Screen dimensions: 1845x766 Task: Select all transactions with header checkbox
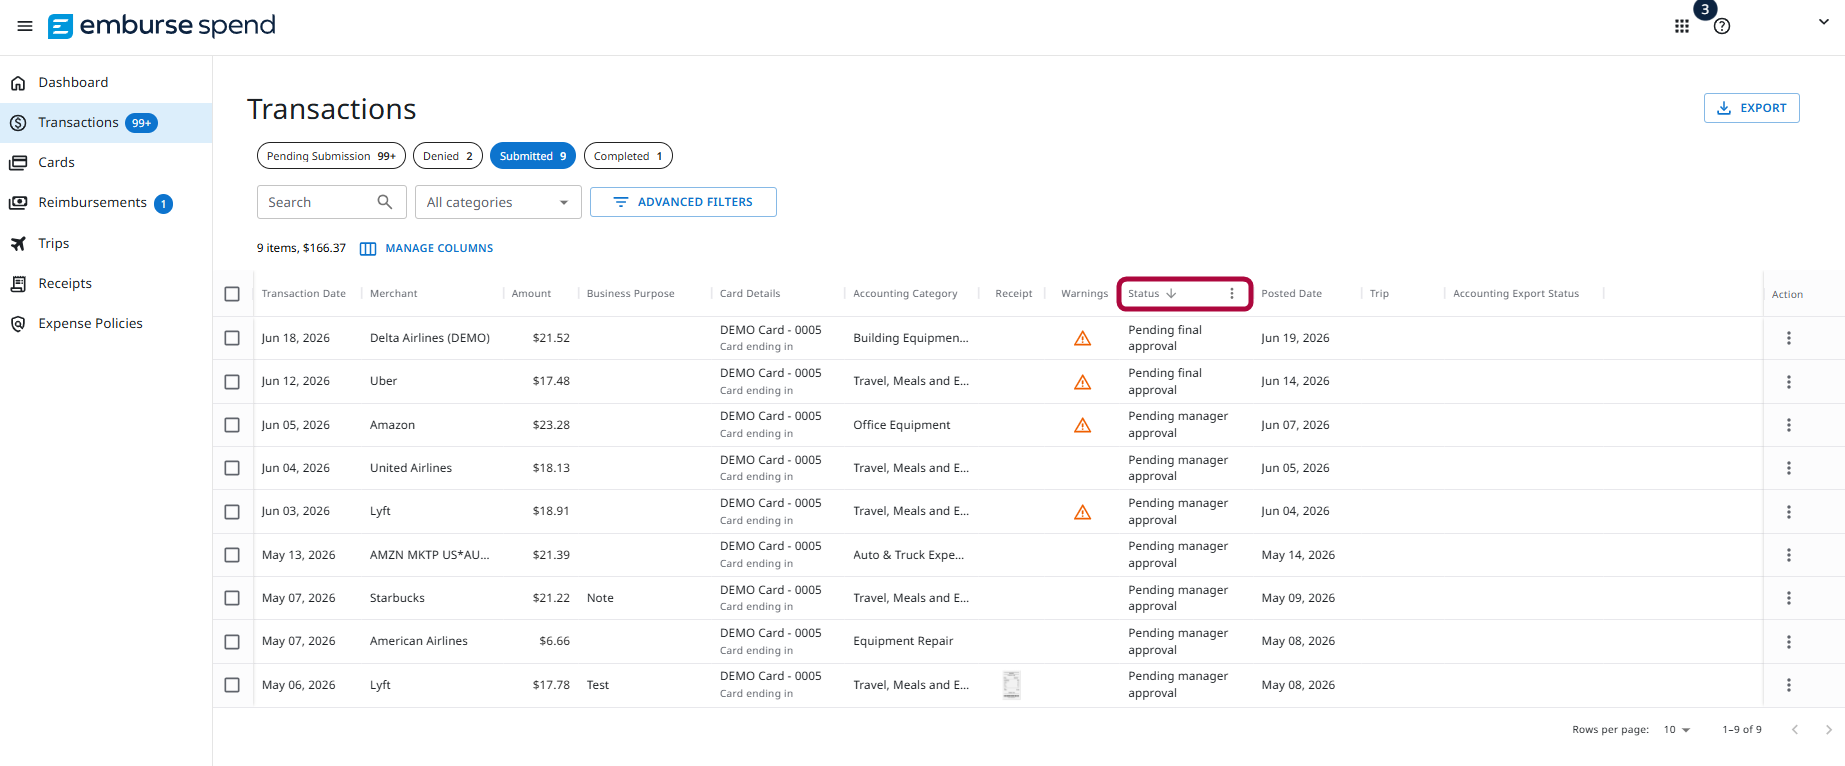point(232,294)
